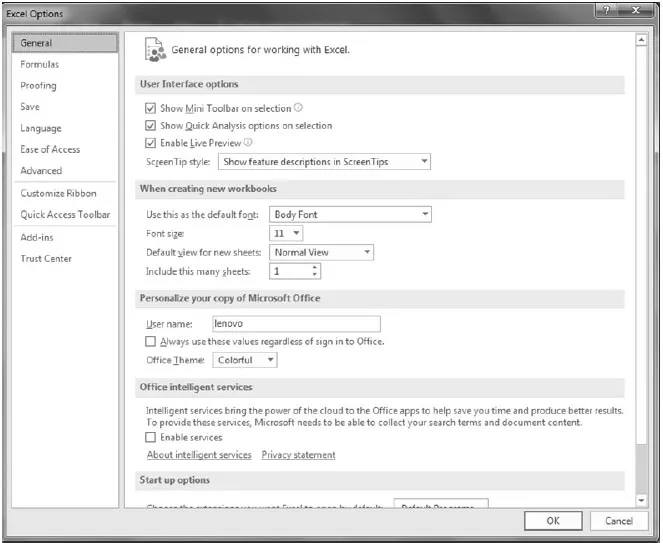Open the About intelligent services link
This screenshot has height=543, width=663.
[x=199, y=455]
